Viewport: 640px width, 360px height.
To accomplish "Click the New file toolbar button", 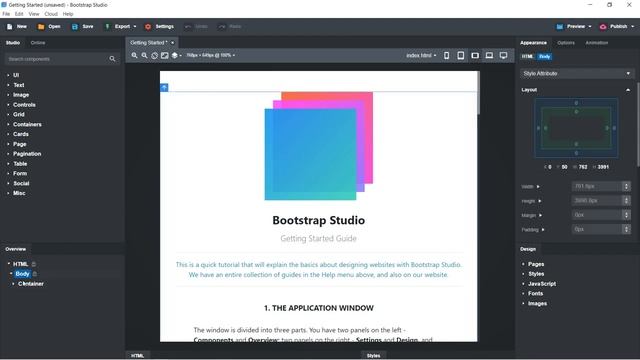I will tap(17, 27).
